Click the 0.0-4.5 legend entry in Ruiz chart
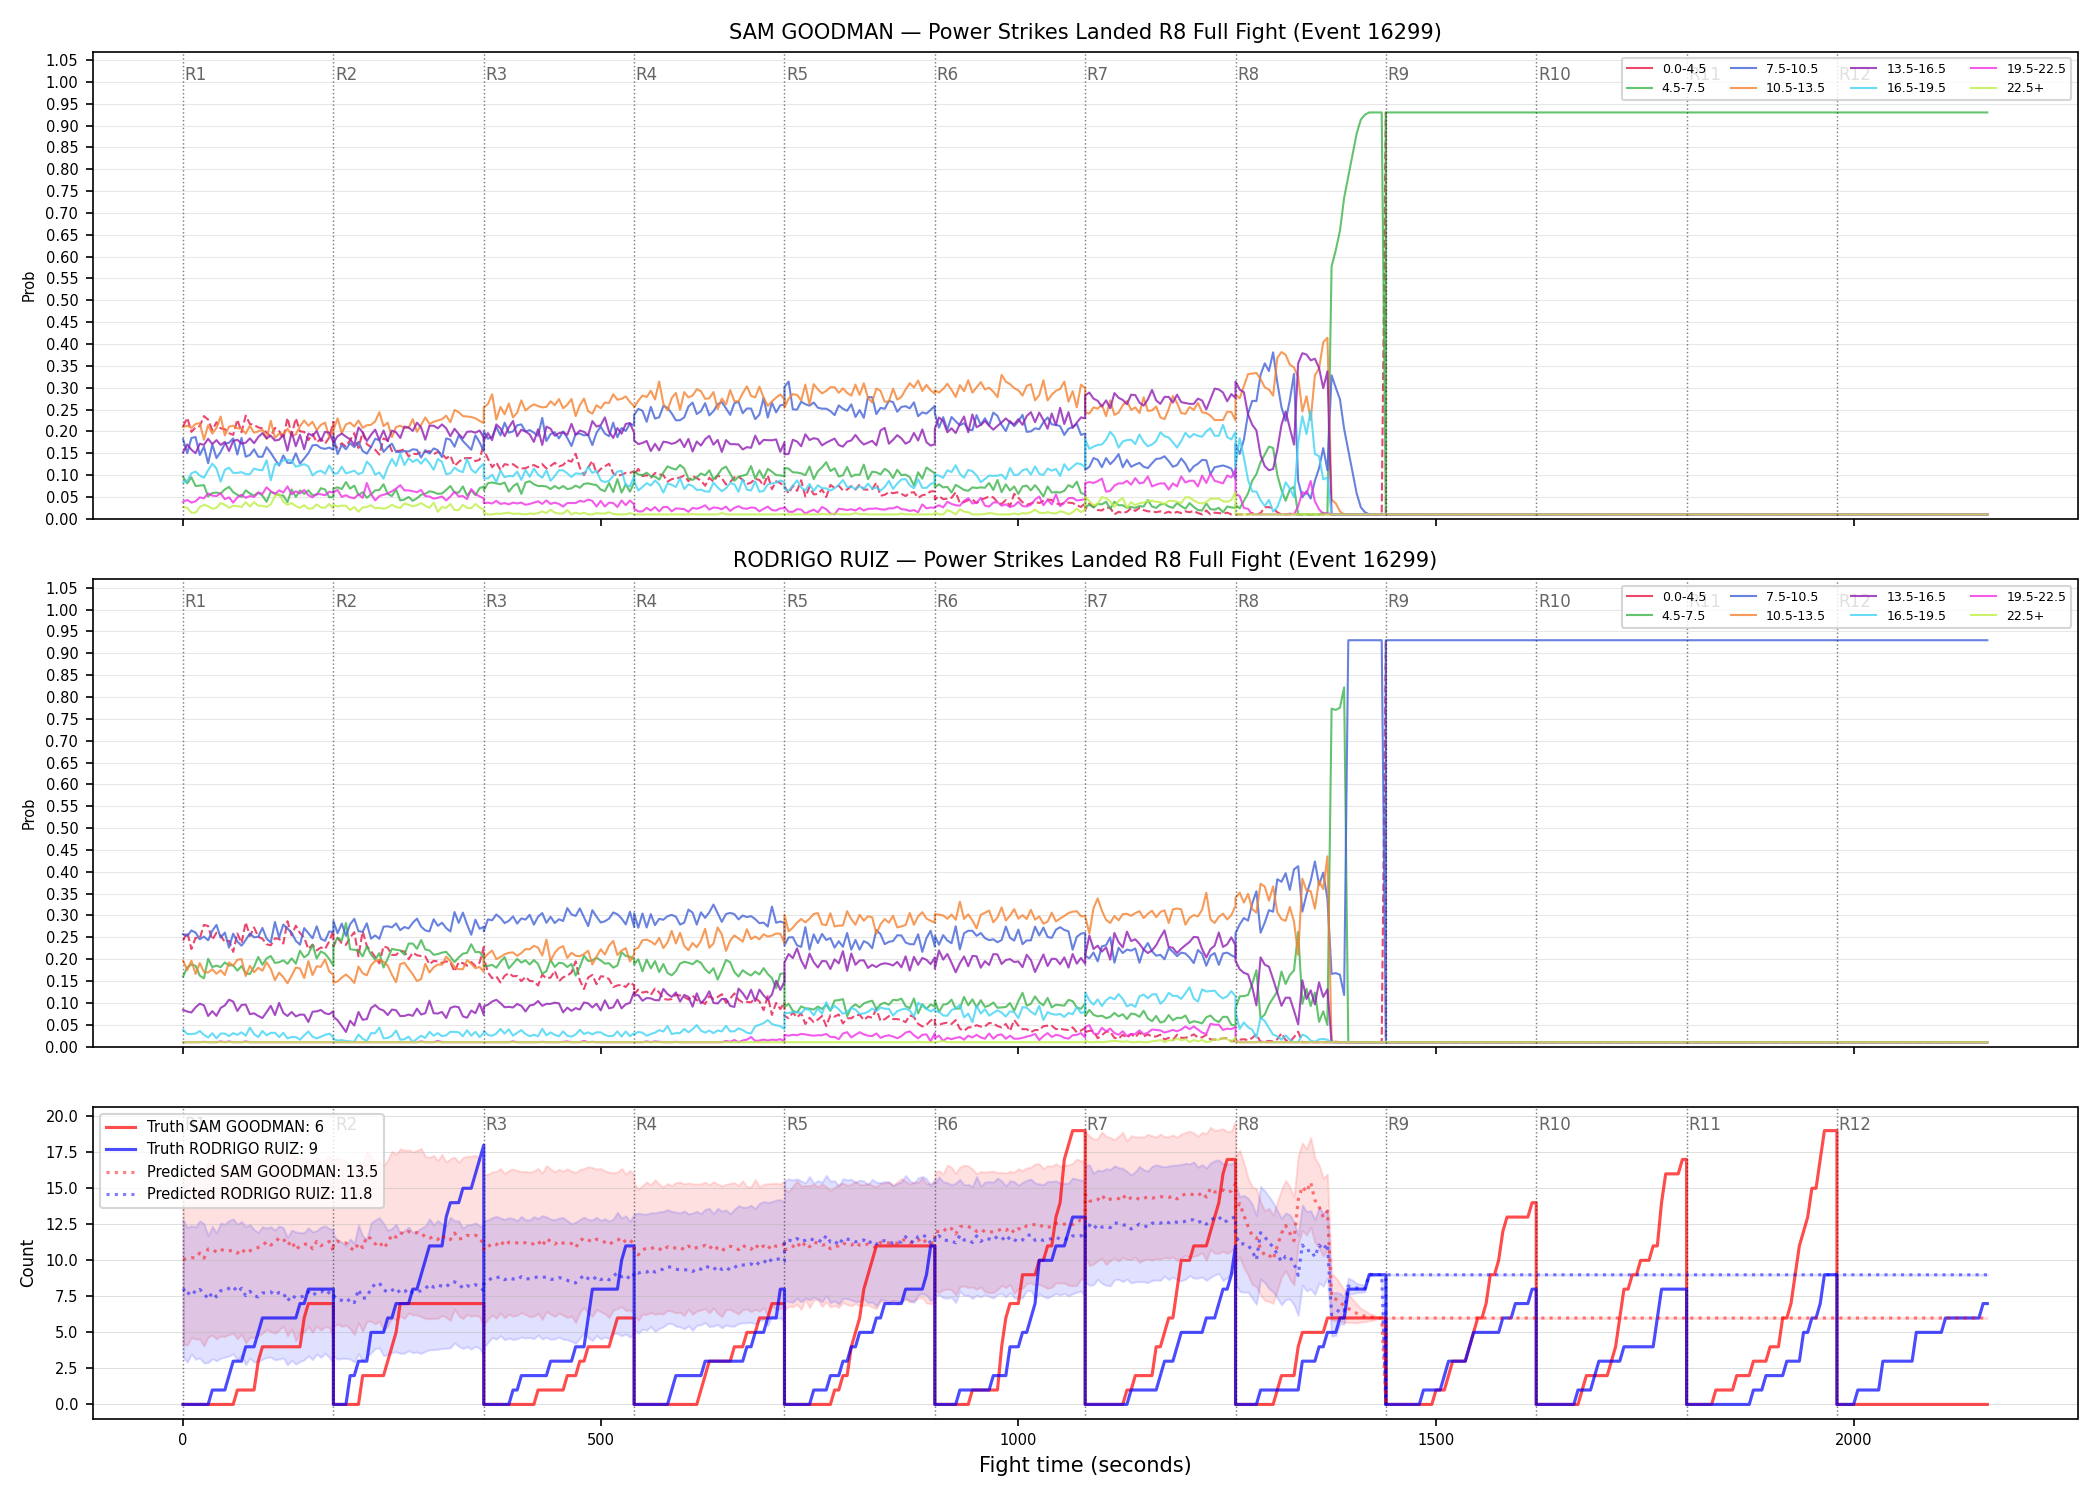 (x=1666, y=597)
